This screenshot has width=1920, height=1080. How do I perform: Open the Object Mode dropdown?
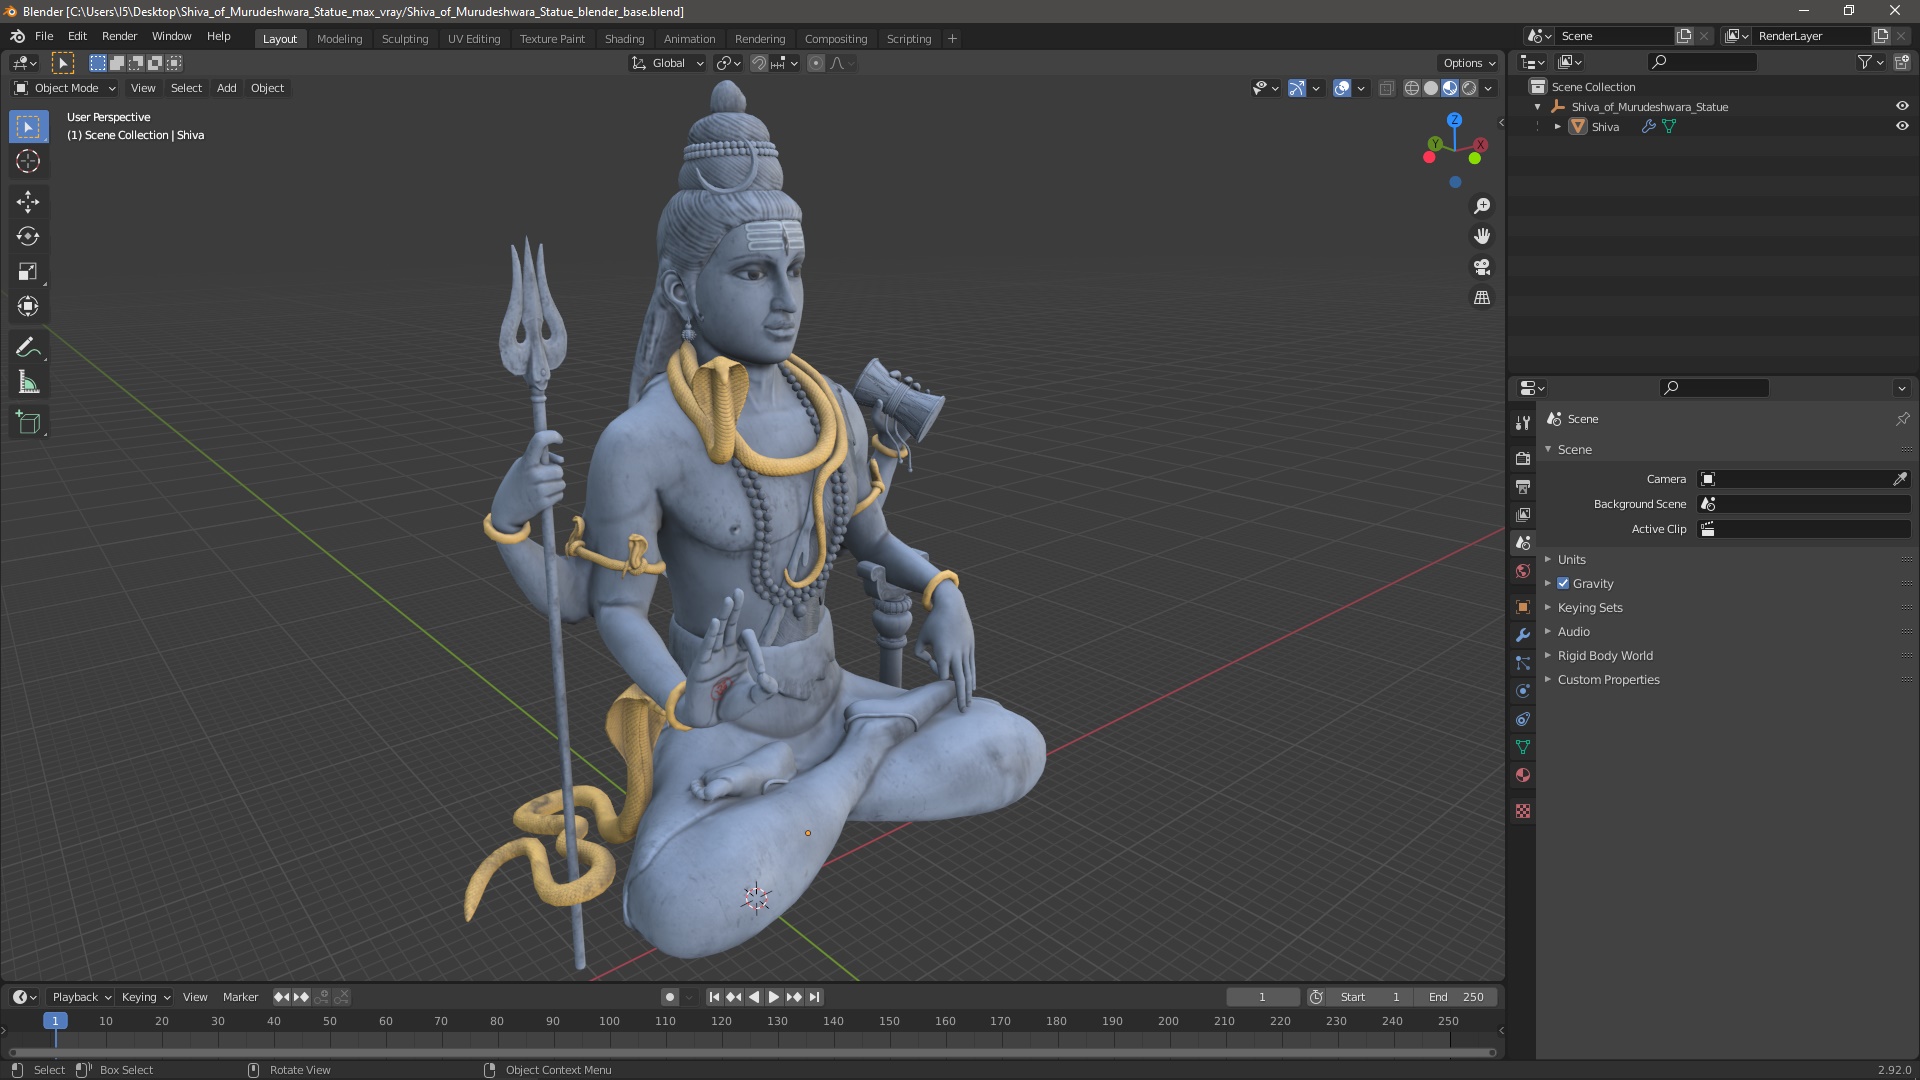pos(65,88)
